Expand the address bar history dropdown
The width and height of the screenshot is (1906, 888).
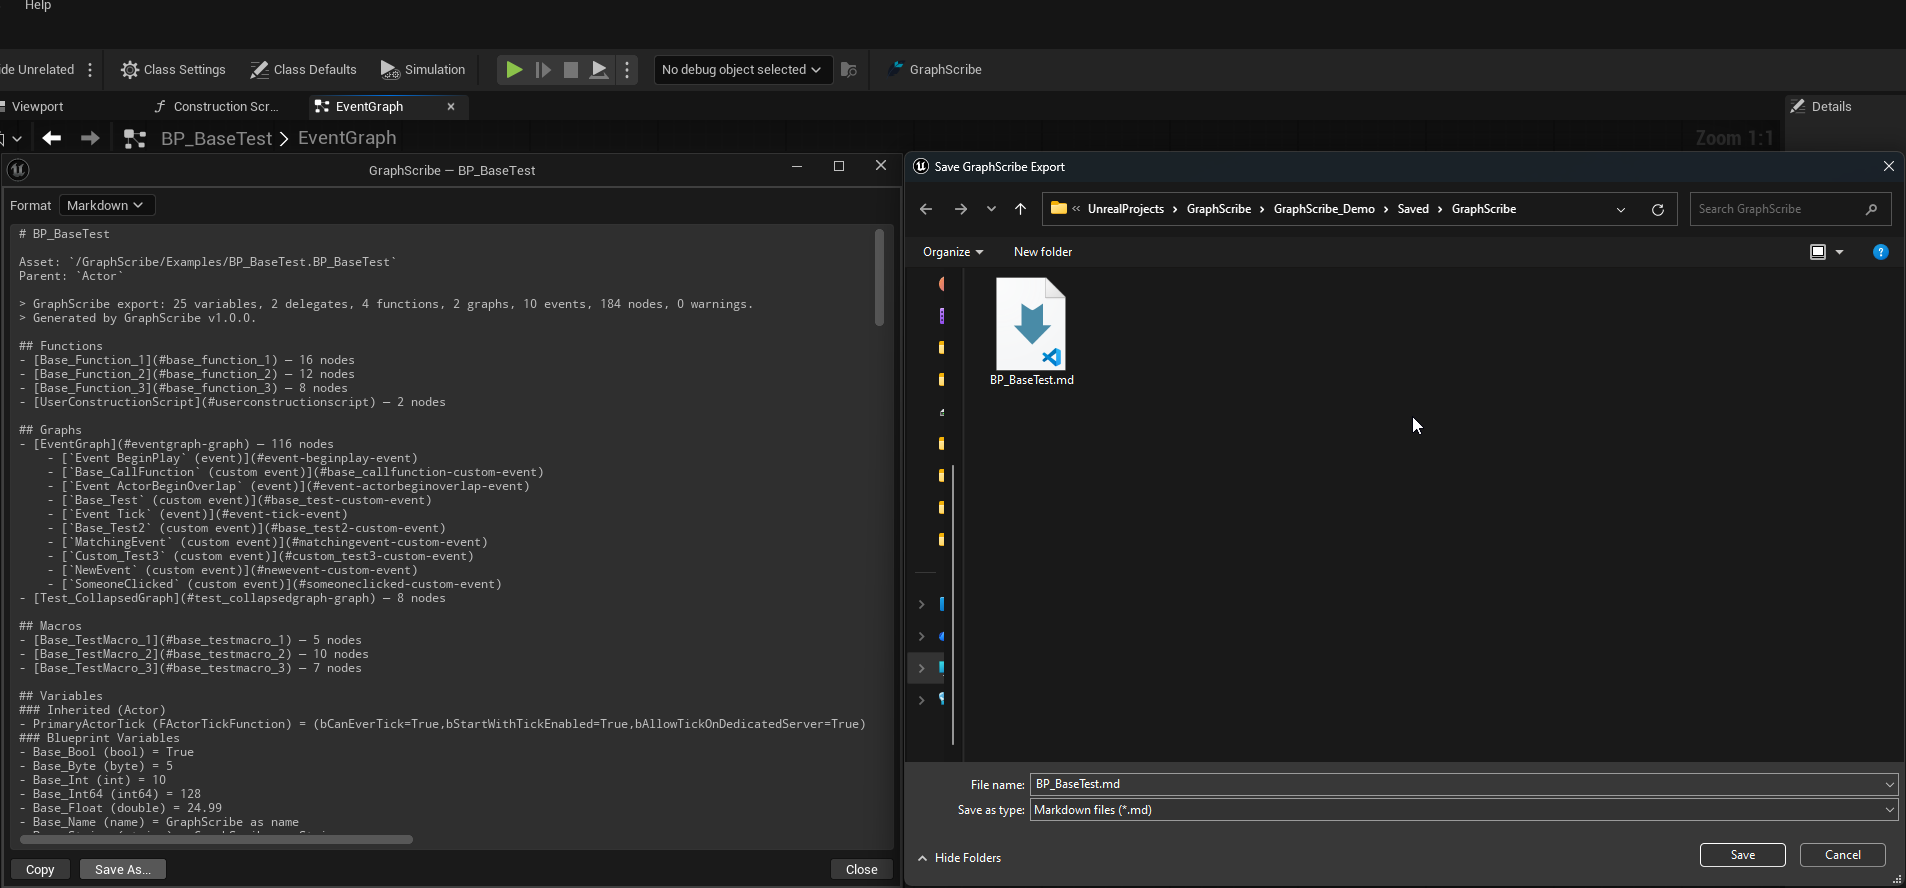coord(1621,209)
